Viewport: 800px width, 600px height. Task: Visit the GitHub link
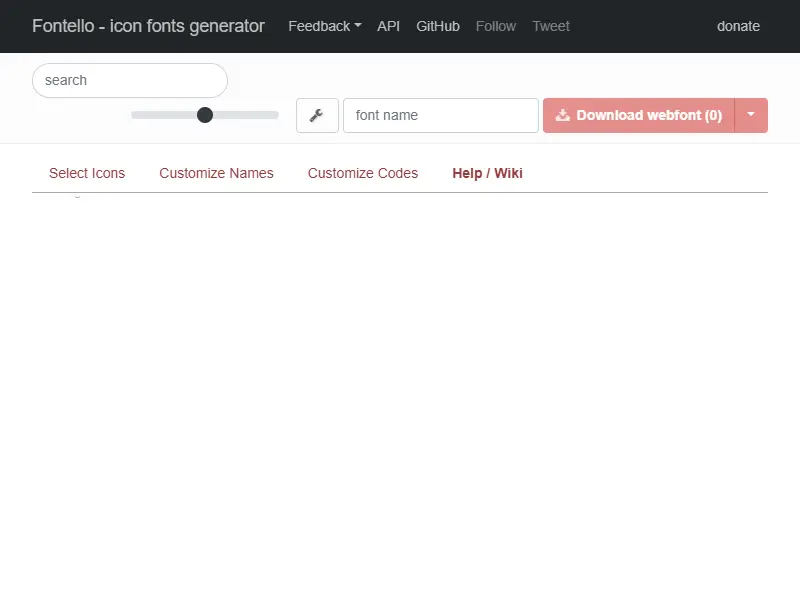(438, 26)
